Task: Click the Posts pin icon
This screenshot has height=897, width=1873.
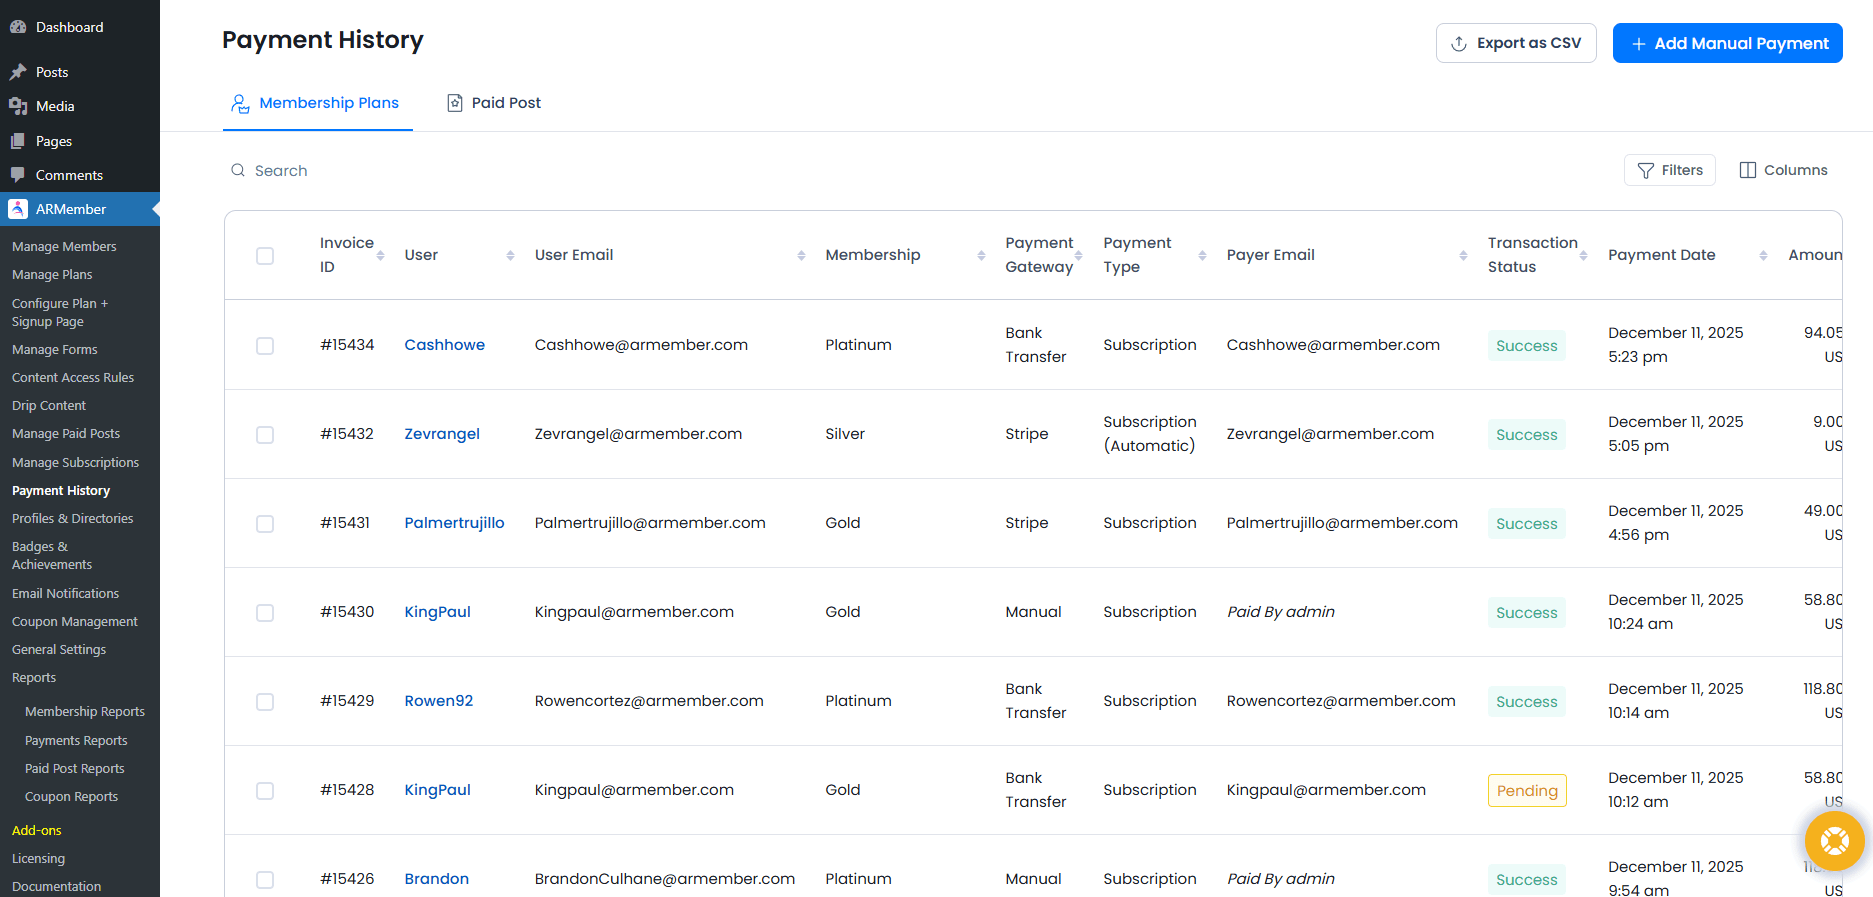Action: 18,72
